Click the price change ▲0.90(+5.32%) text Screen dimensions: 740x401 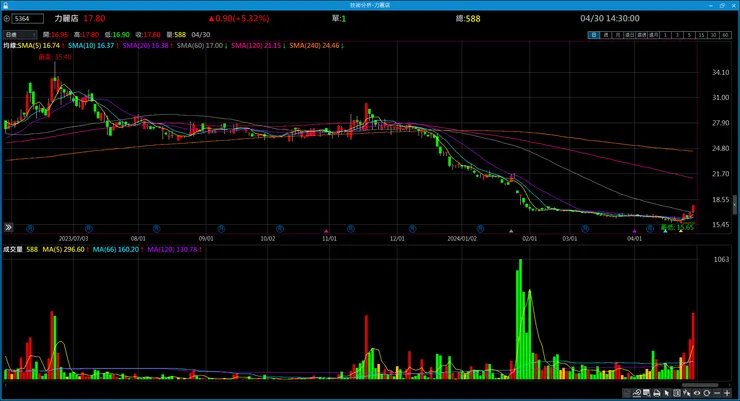coord(239,19)
